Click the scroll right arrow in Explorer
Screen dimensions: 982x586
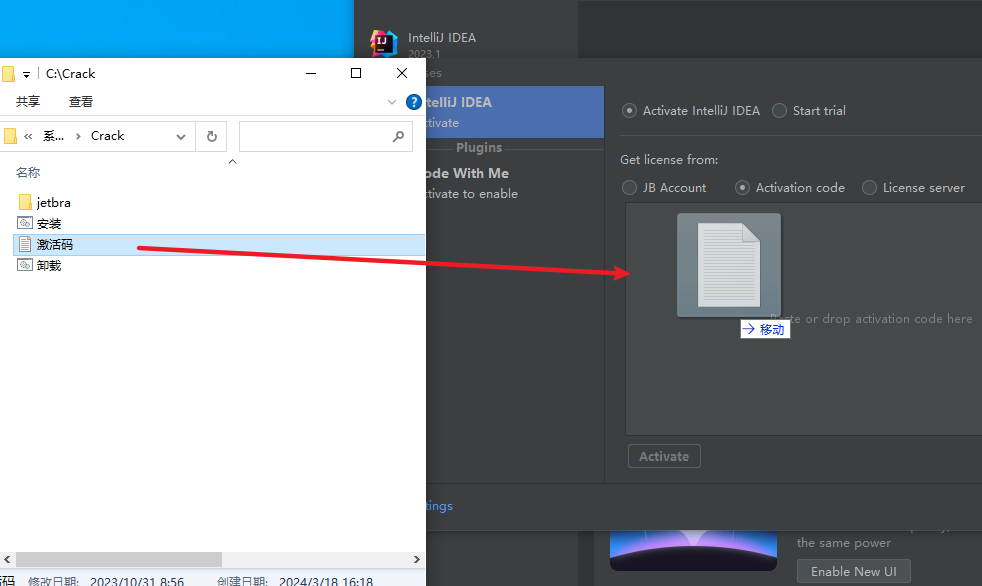pyautogui.click(x=417, y=559)
